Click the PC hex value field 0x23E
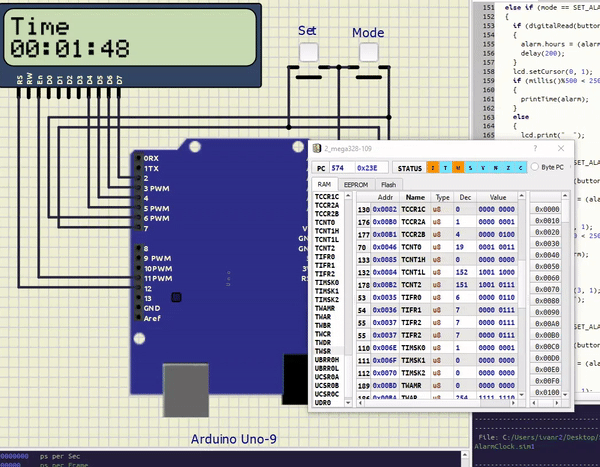The width and height of the screenshot is (600, 467). tap(370, 168)
